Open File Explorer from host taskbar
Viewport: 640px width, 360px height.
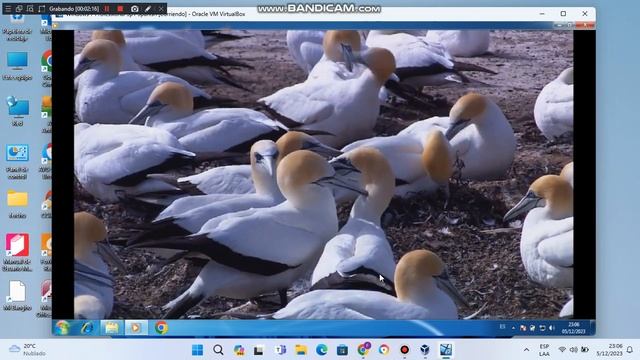point(301,350)
